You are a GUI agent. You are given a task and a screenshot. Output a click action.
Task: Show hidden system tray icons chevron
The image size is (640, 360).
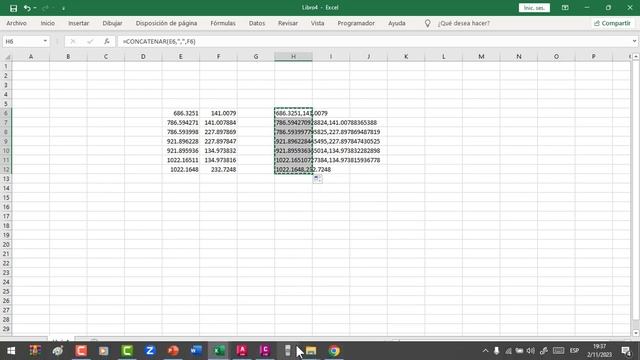pos(485,351)
